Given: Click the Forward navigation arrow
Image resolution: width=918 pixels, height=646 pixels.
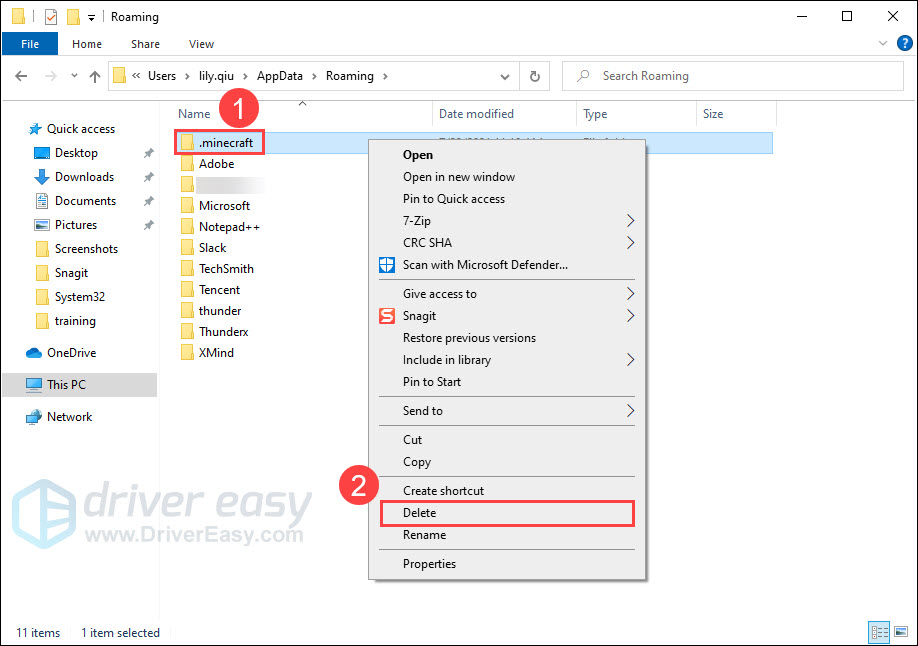Looking at the screenshot, I should (x=51, y=76).
